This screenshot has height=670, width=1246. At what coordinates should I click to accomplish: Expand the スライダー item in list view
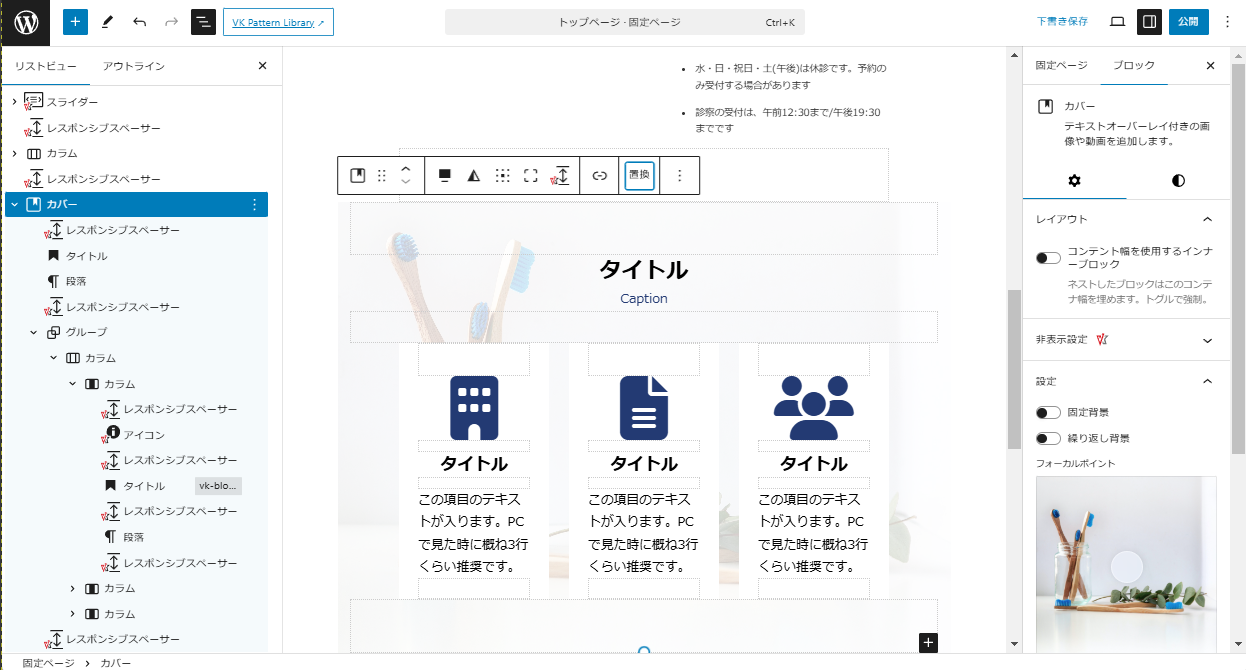14,102
